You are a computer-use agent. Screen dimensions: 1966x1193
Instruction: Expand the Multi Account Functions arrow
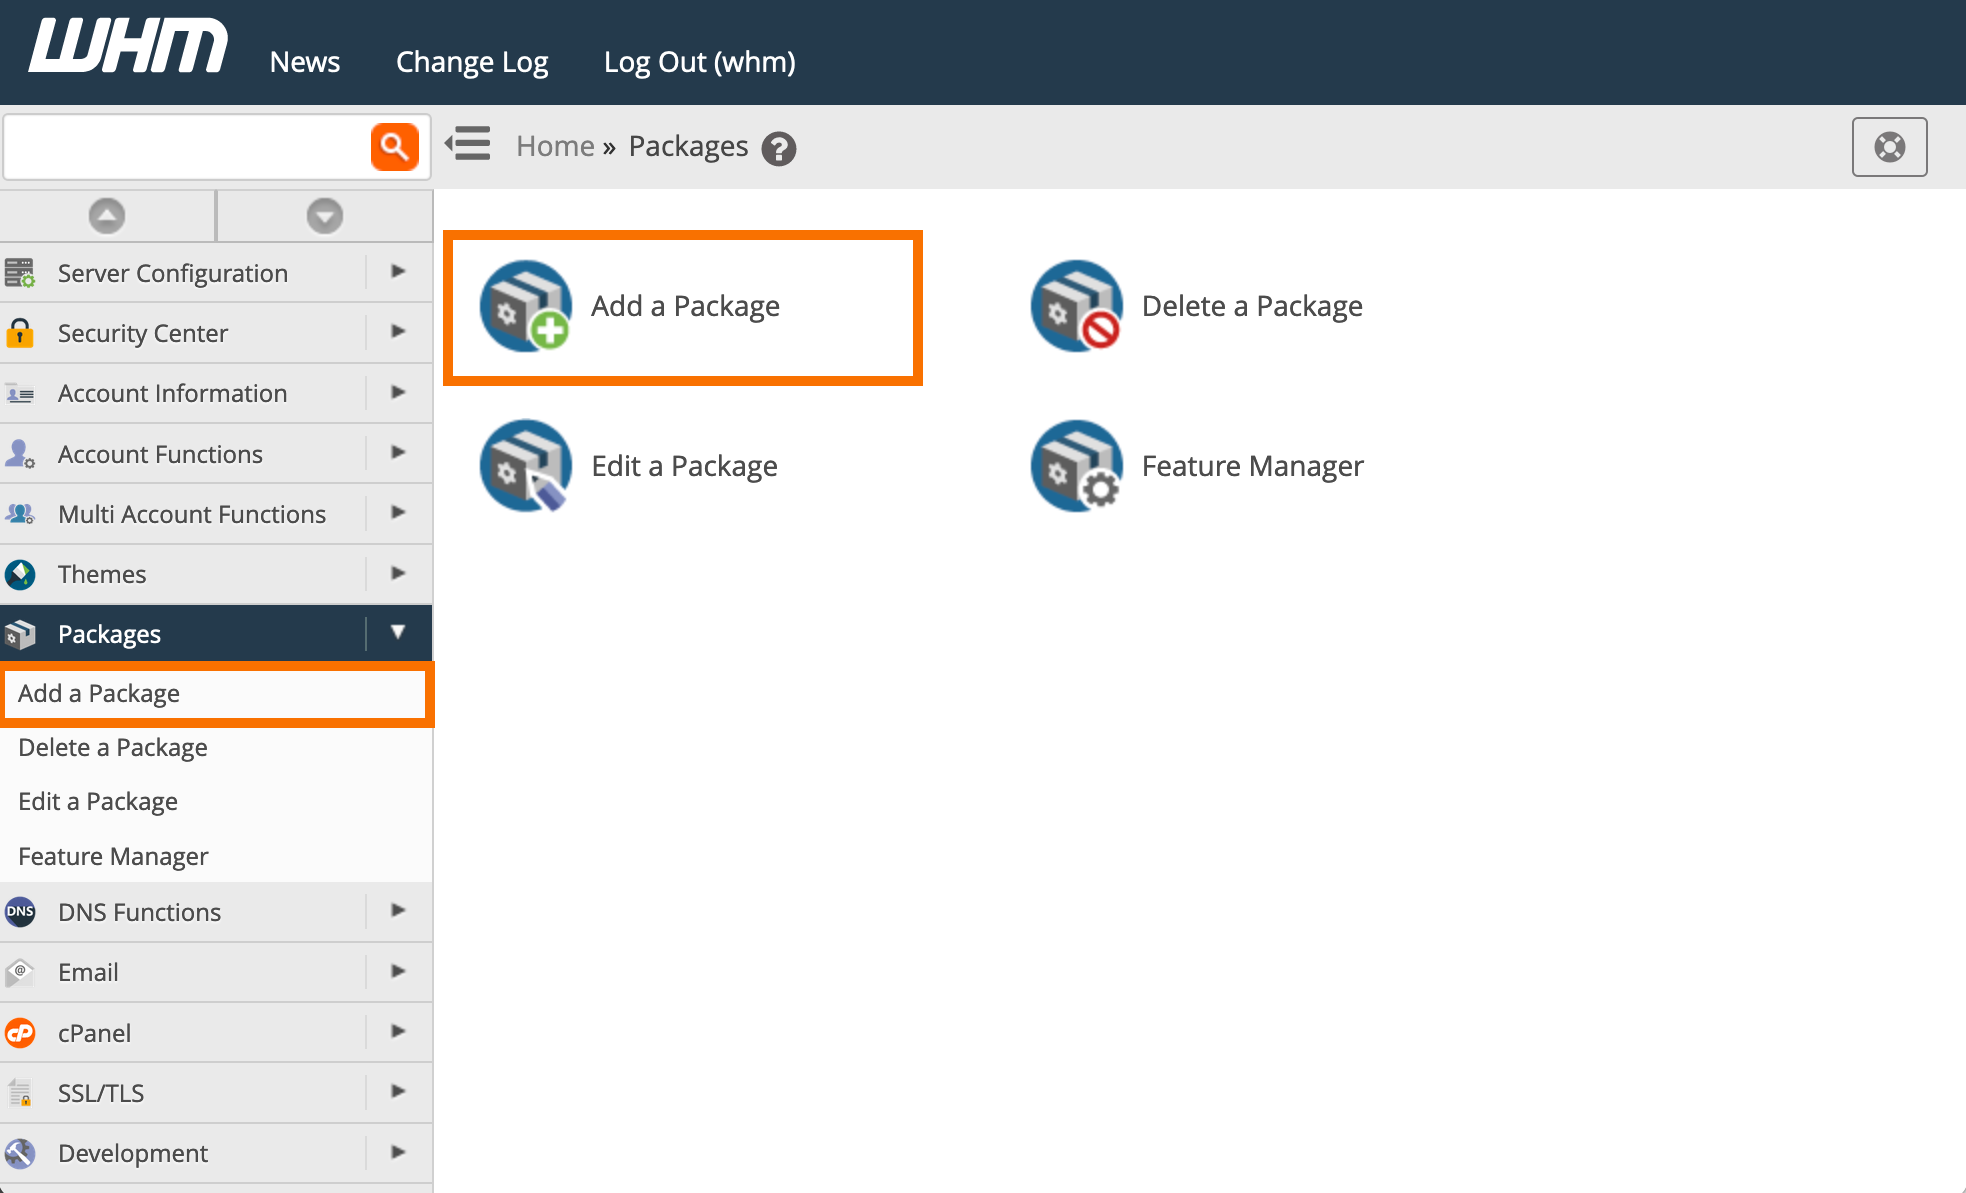[x=398, y=512]
